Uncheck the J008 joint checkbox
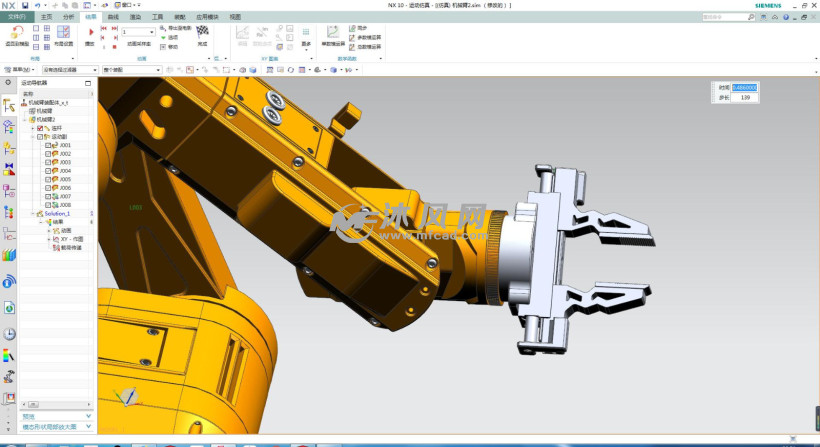 click(x=48, y=205)
